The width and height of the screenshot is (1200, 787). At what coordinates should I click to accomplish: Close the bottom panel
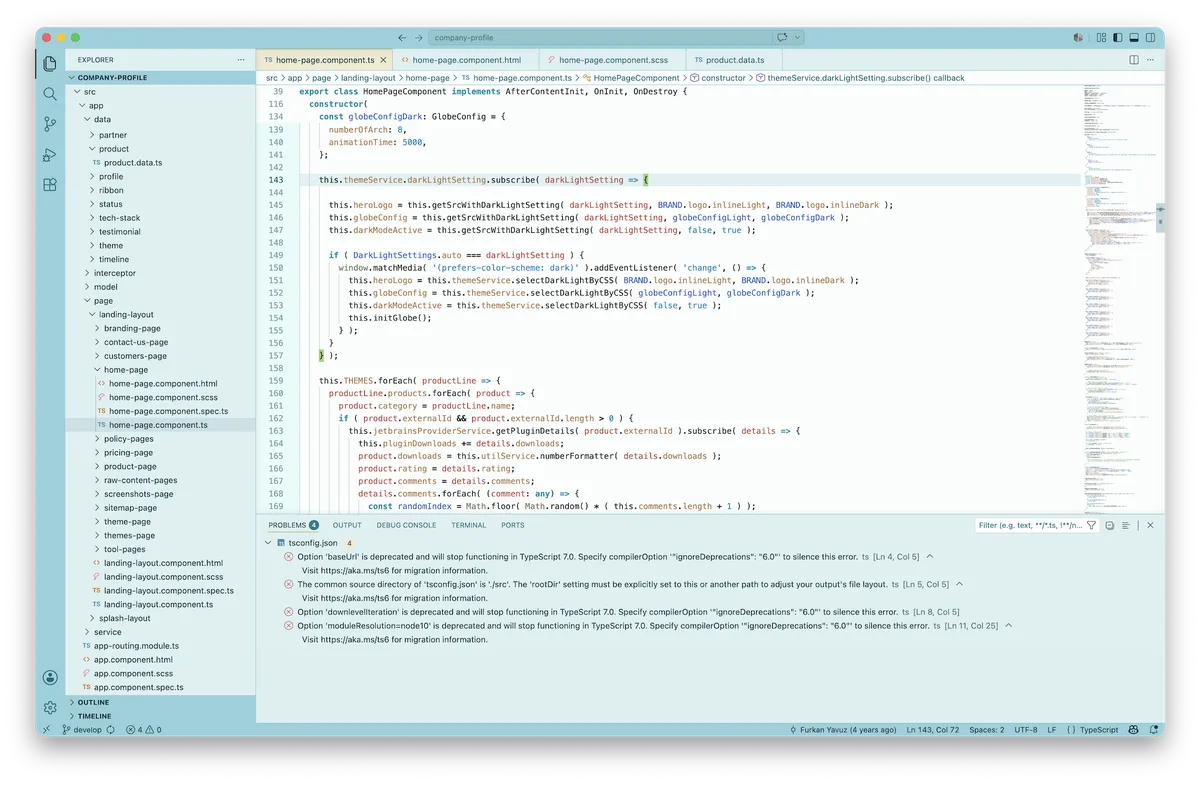(1150, 525)
